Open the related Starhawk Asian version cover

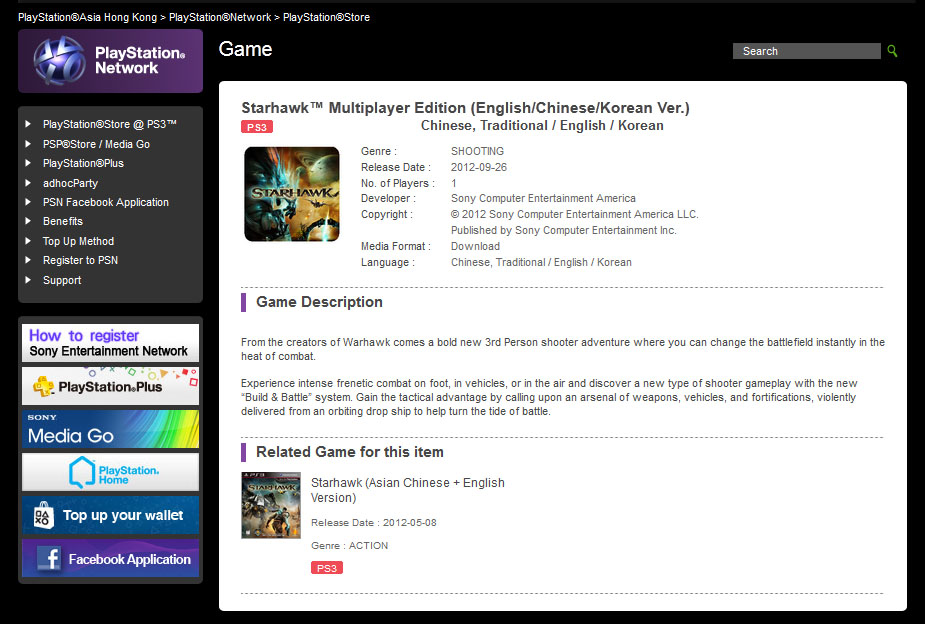pyautogui.click(x=271, y=505)
